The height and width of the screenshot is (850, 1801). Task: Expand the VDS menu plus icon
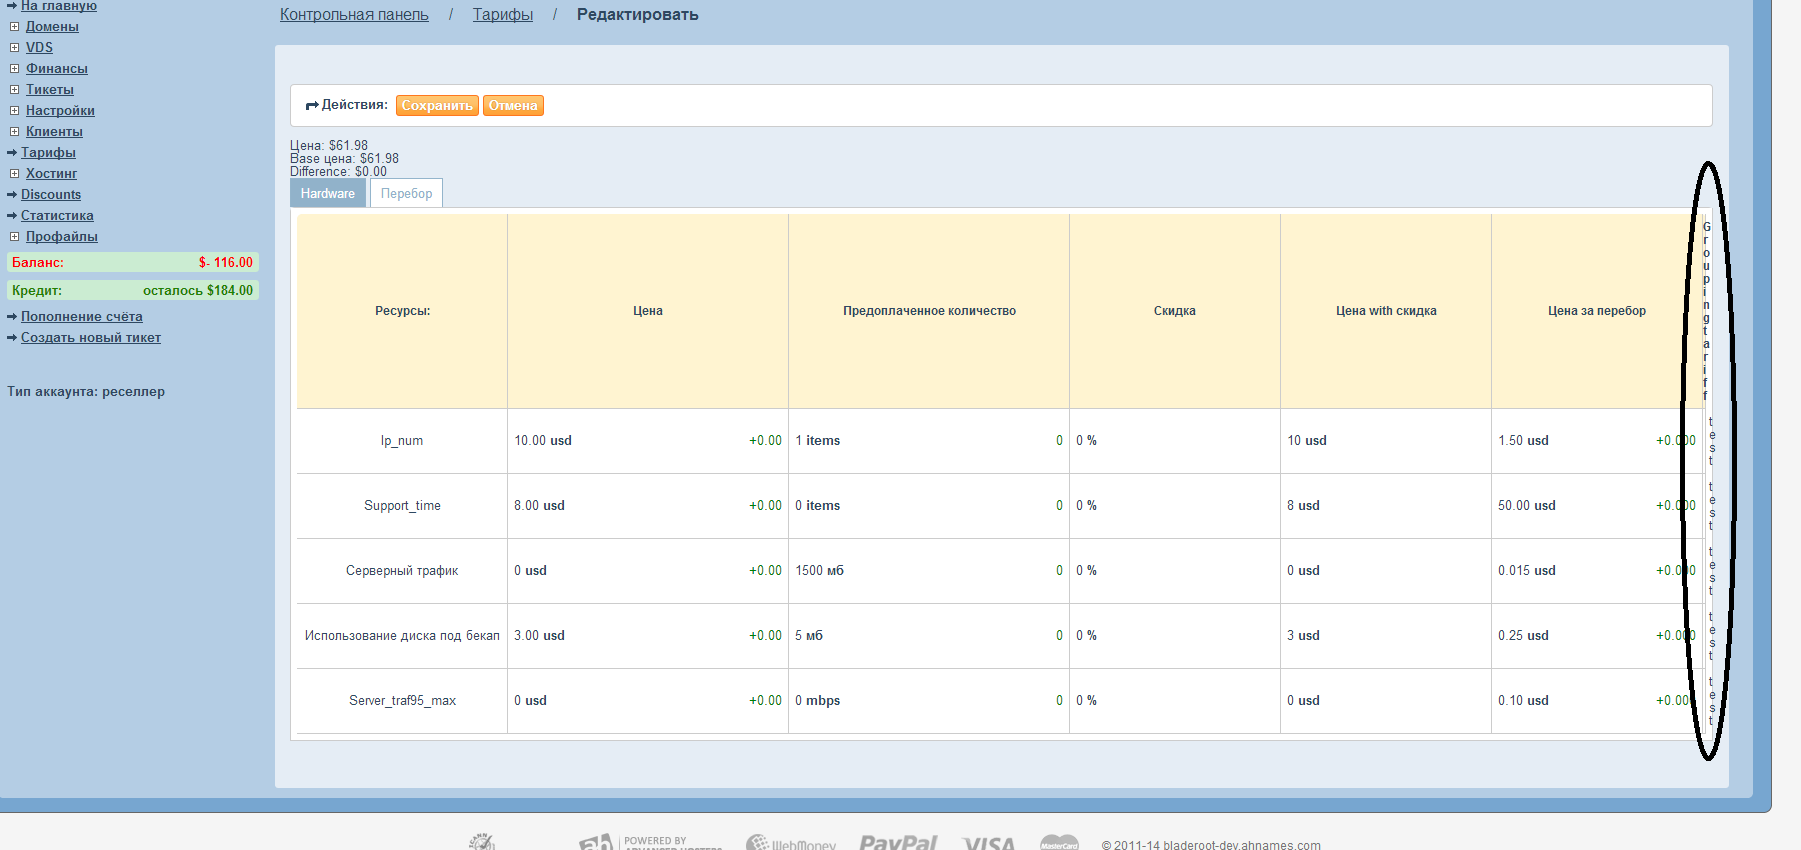coord(15,48)
